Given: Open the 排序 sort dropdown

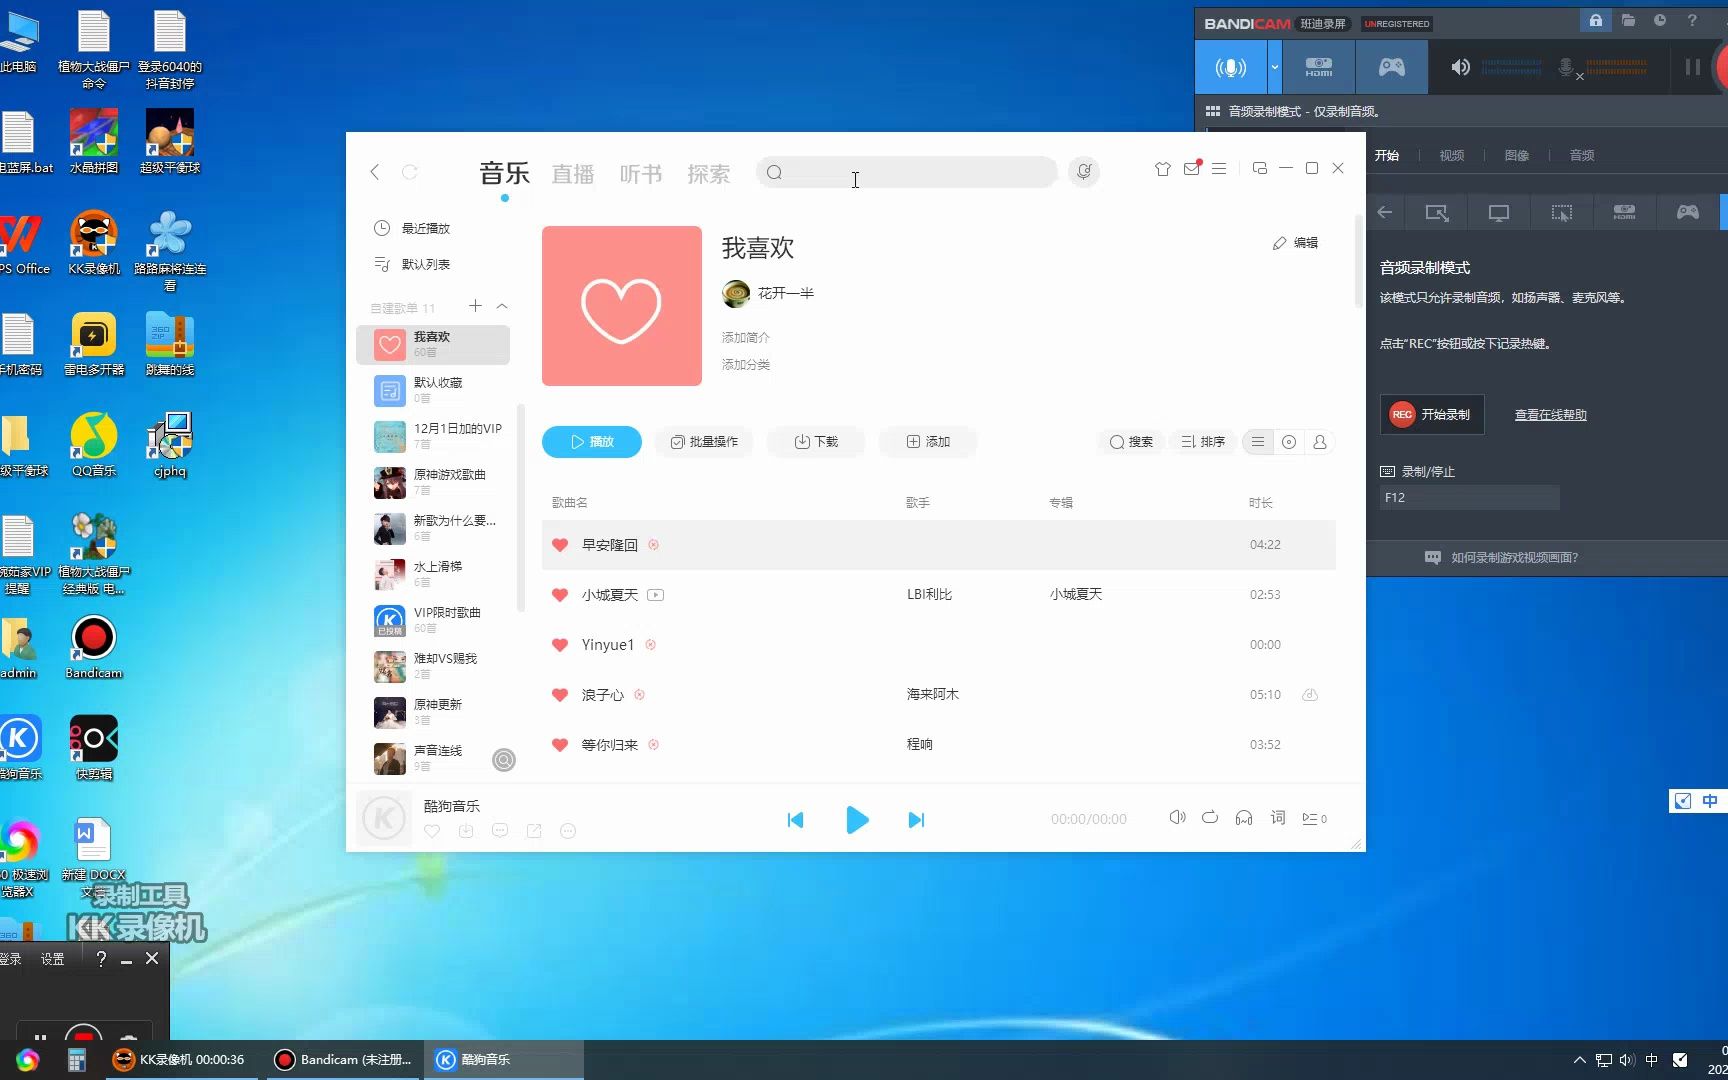Looking at the screenshot, I should [x=1203, y=442].
